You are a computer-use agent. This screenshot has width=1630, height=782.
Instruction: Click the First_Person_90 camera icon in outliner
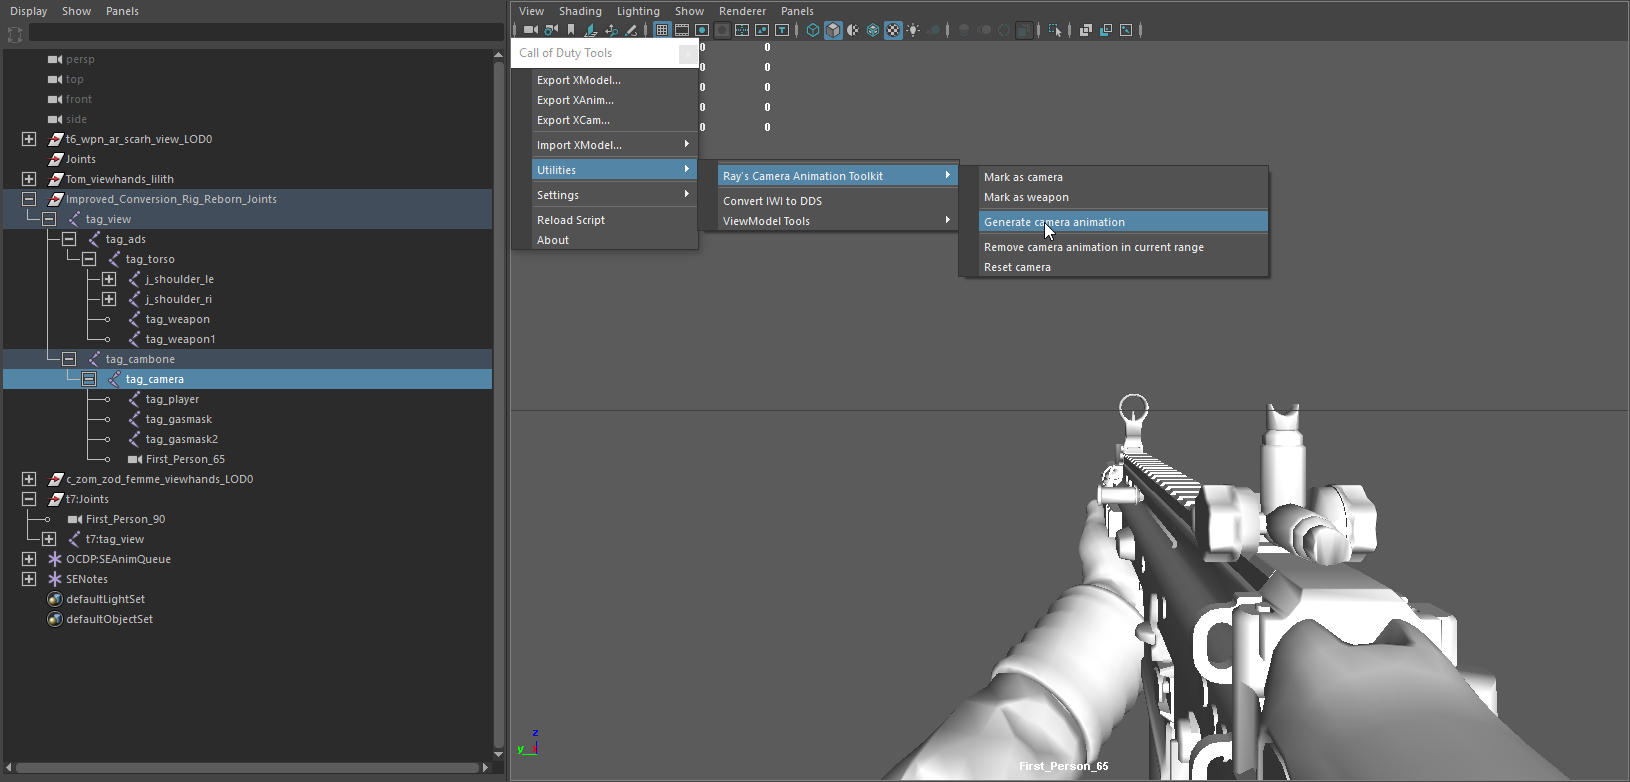point(75,519)
